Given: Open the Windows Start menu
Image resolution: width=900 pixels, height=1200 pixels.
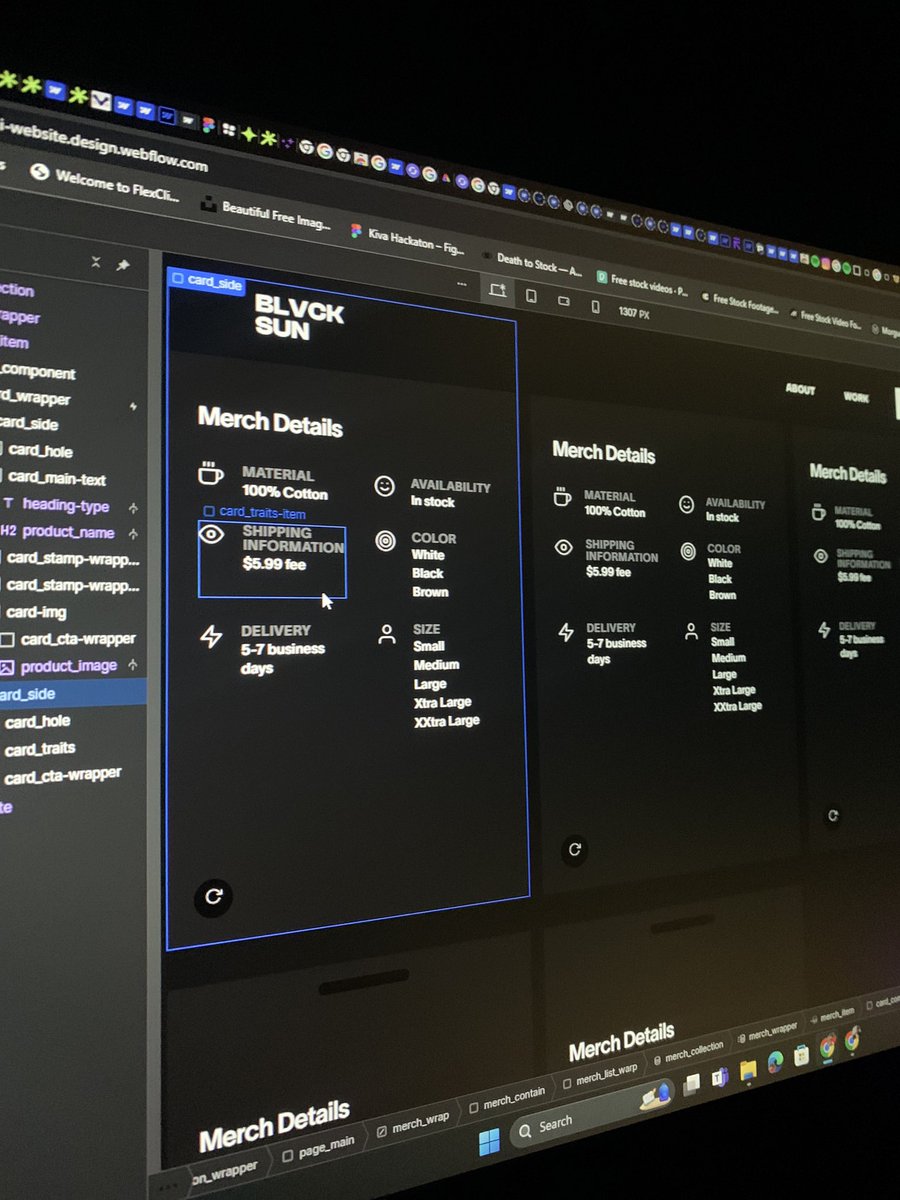Looking at the screenshot, I should pos(489,1142).
